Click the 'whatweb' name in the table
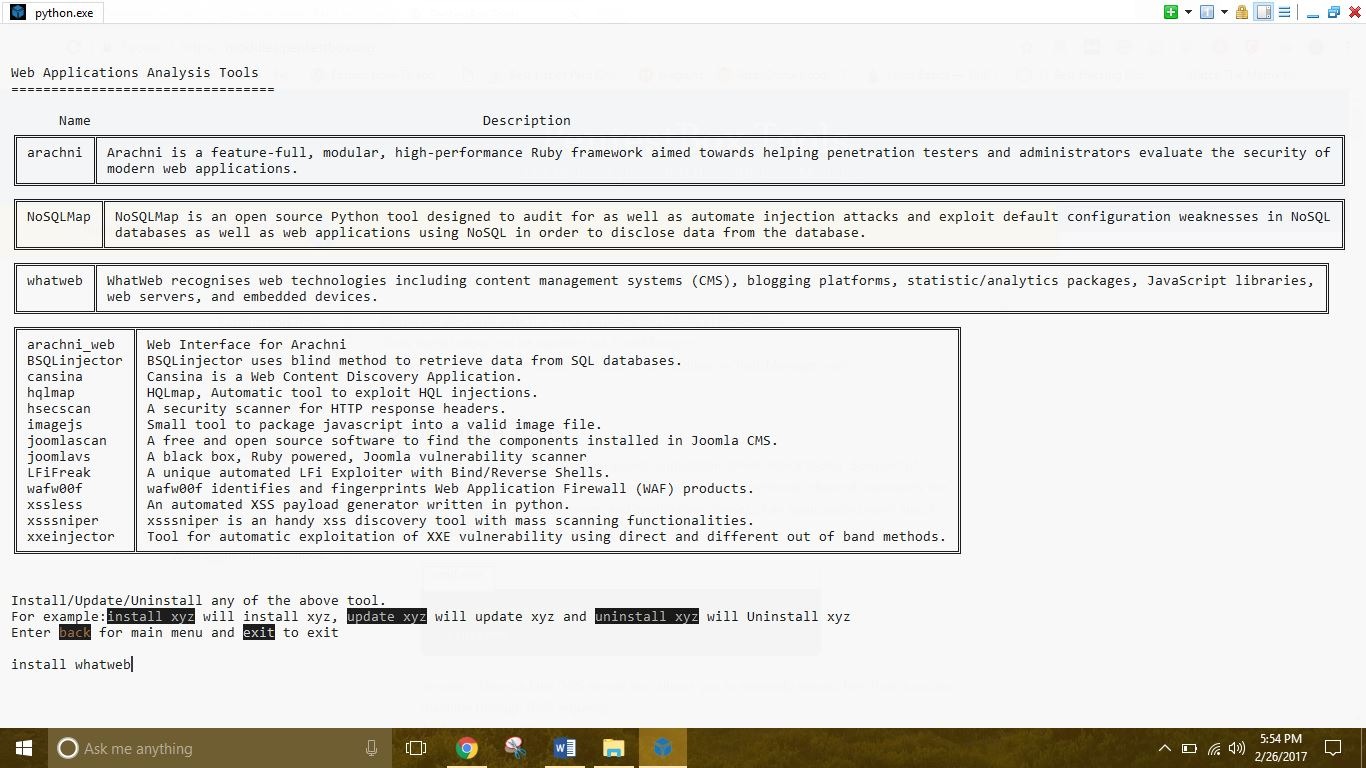Viewport: 1366px width, 768px height. click(x=55, y=280)
